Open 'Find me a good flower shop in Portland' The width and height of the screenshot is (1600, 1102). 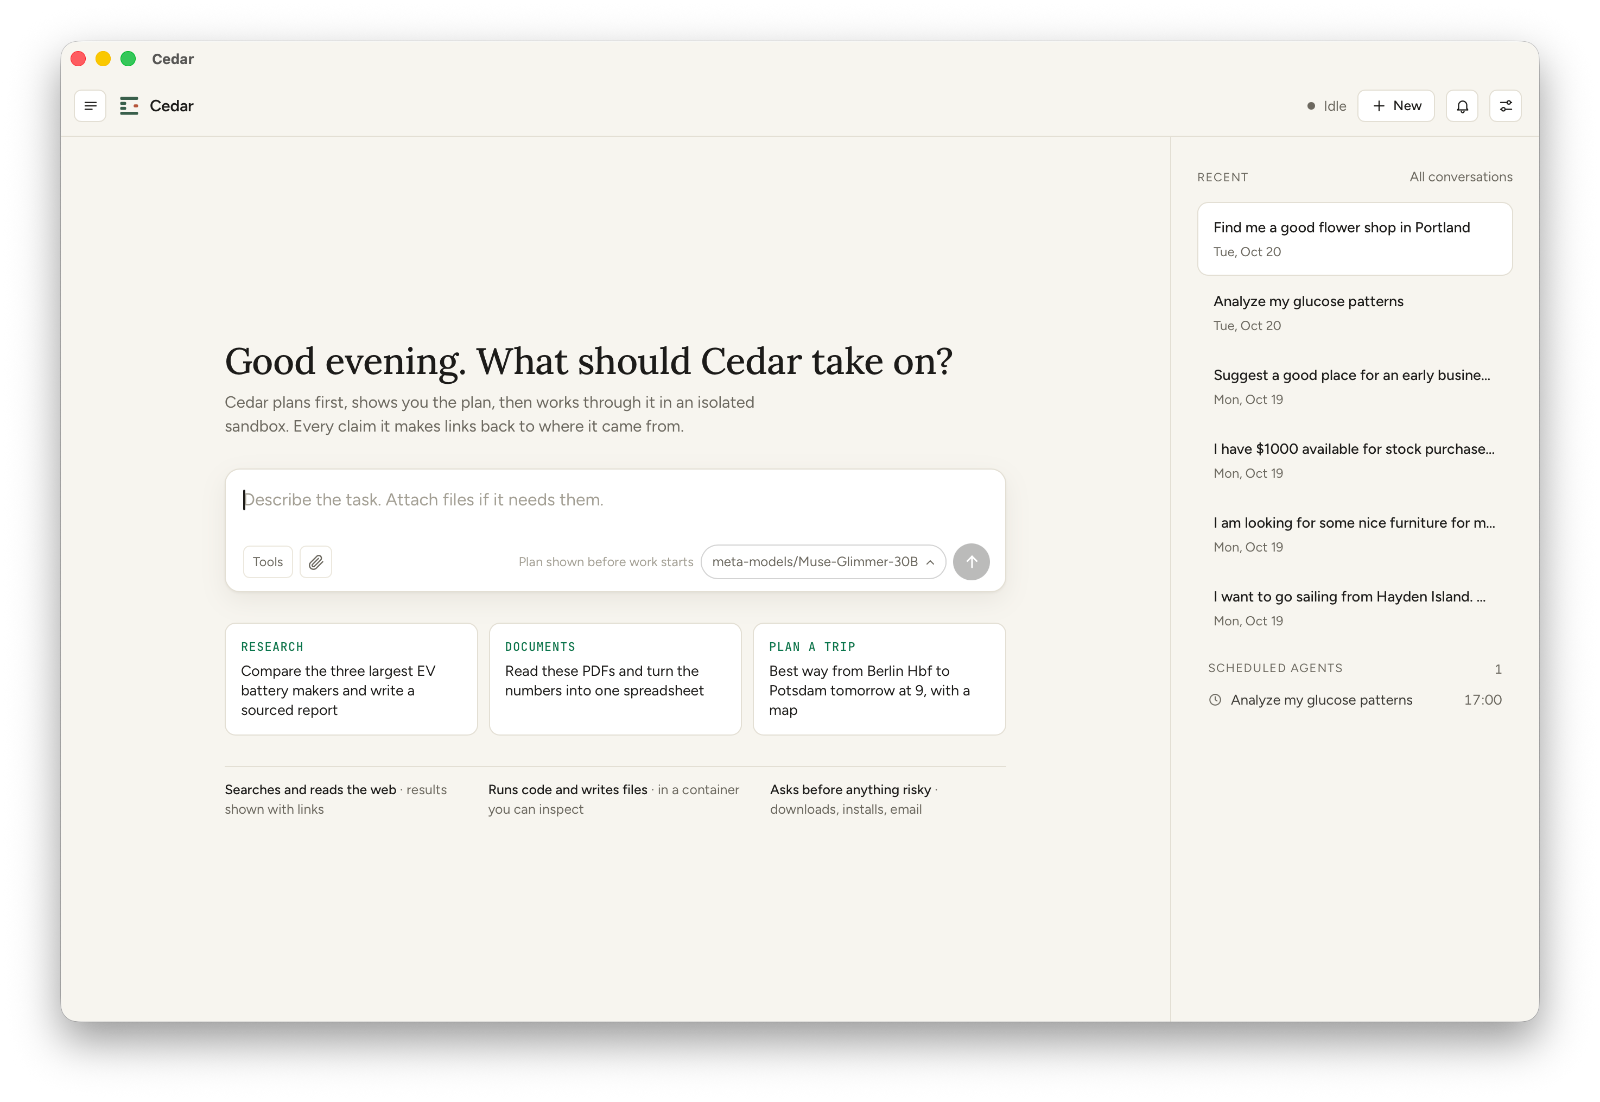click(x=1355, y=239)
